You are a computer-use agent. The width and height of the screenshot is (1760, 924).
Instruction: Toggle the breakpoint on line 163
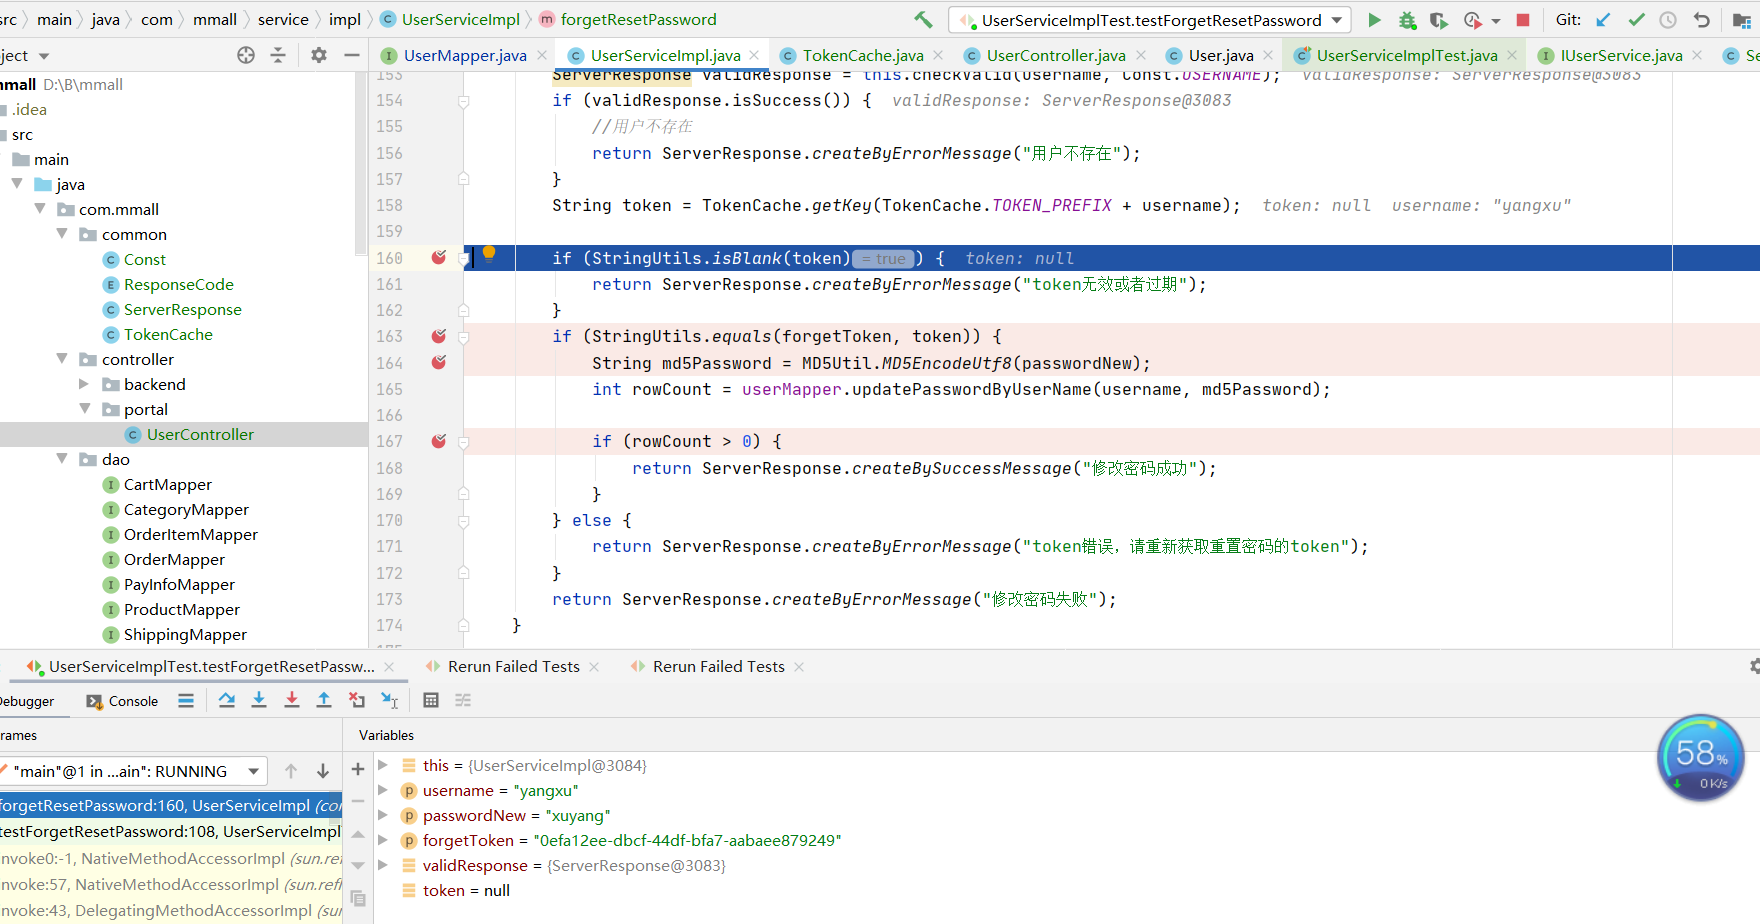[439, 336]
